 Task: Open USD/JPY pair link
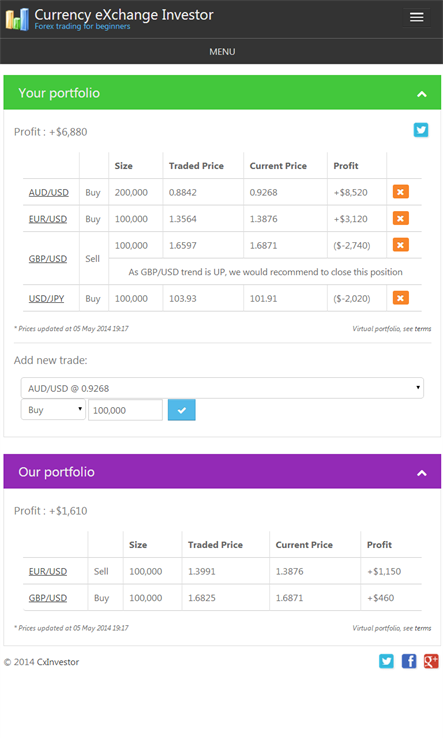point(46,298)
